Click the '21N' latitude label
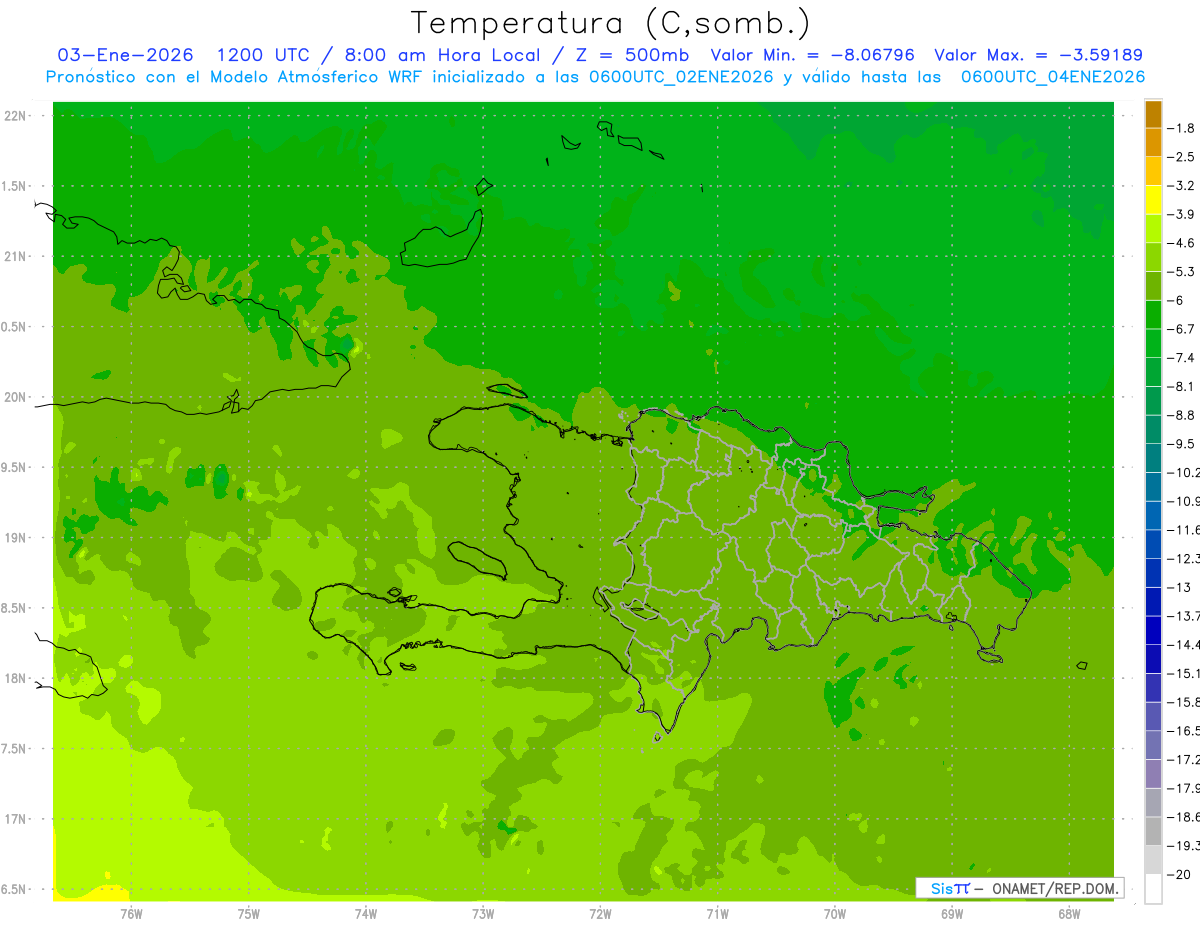This screenshot has width=1200, height=927. [15, 257]
